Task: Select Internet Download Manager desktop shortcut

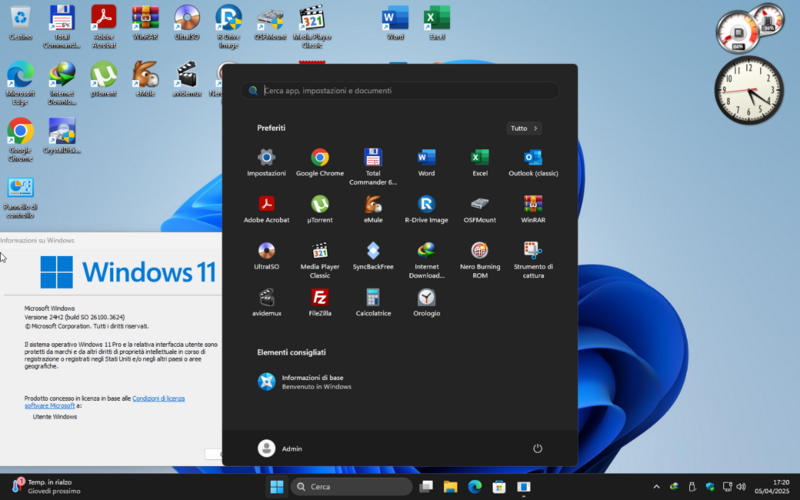Action: click(62, 83)
